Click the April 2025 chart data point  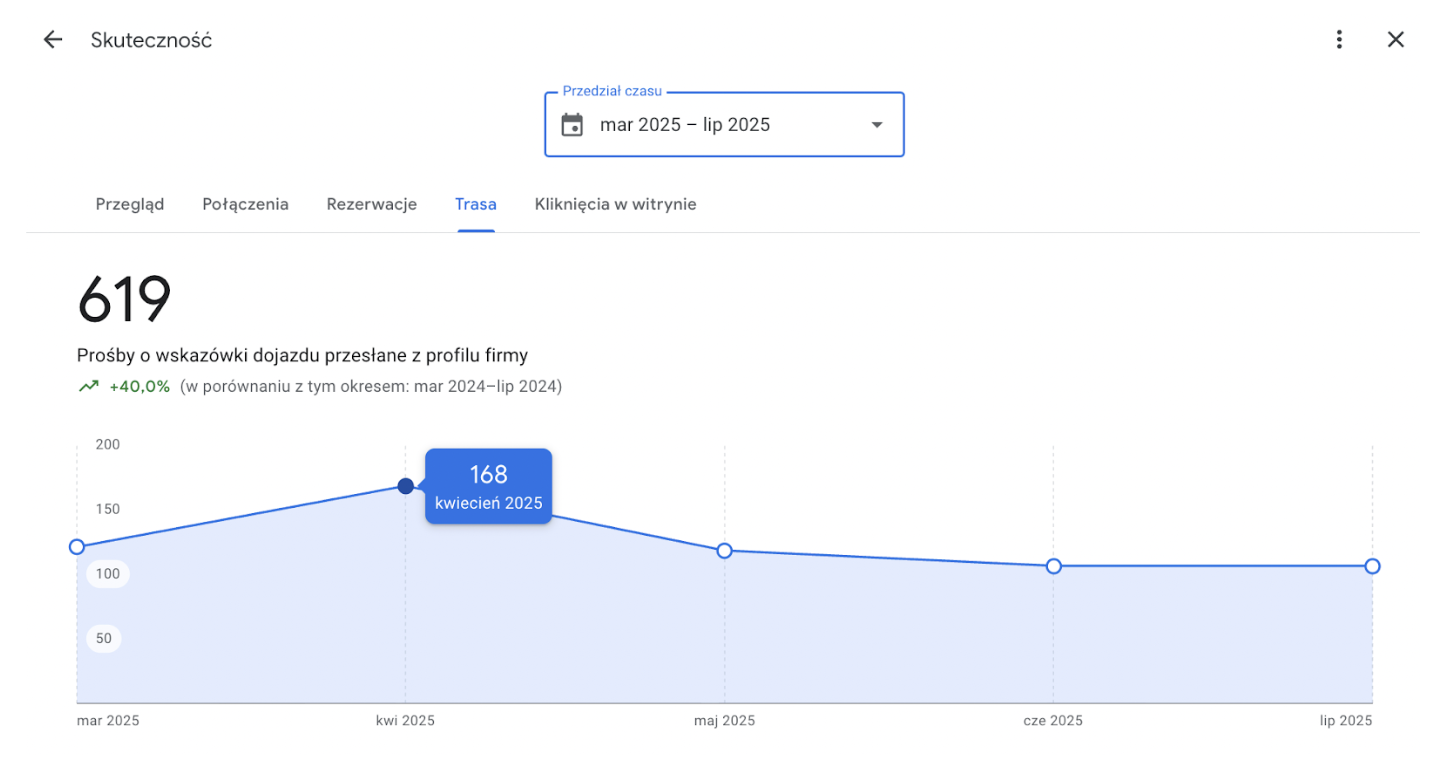[x=405, y=486]
